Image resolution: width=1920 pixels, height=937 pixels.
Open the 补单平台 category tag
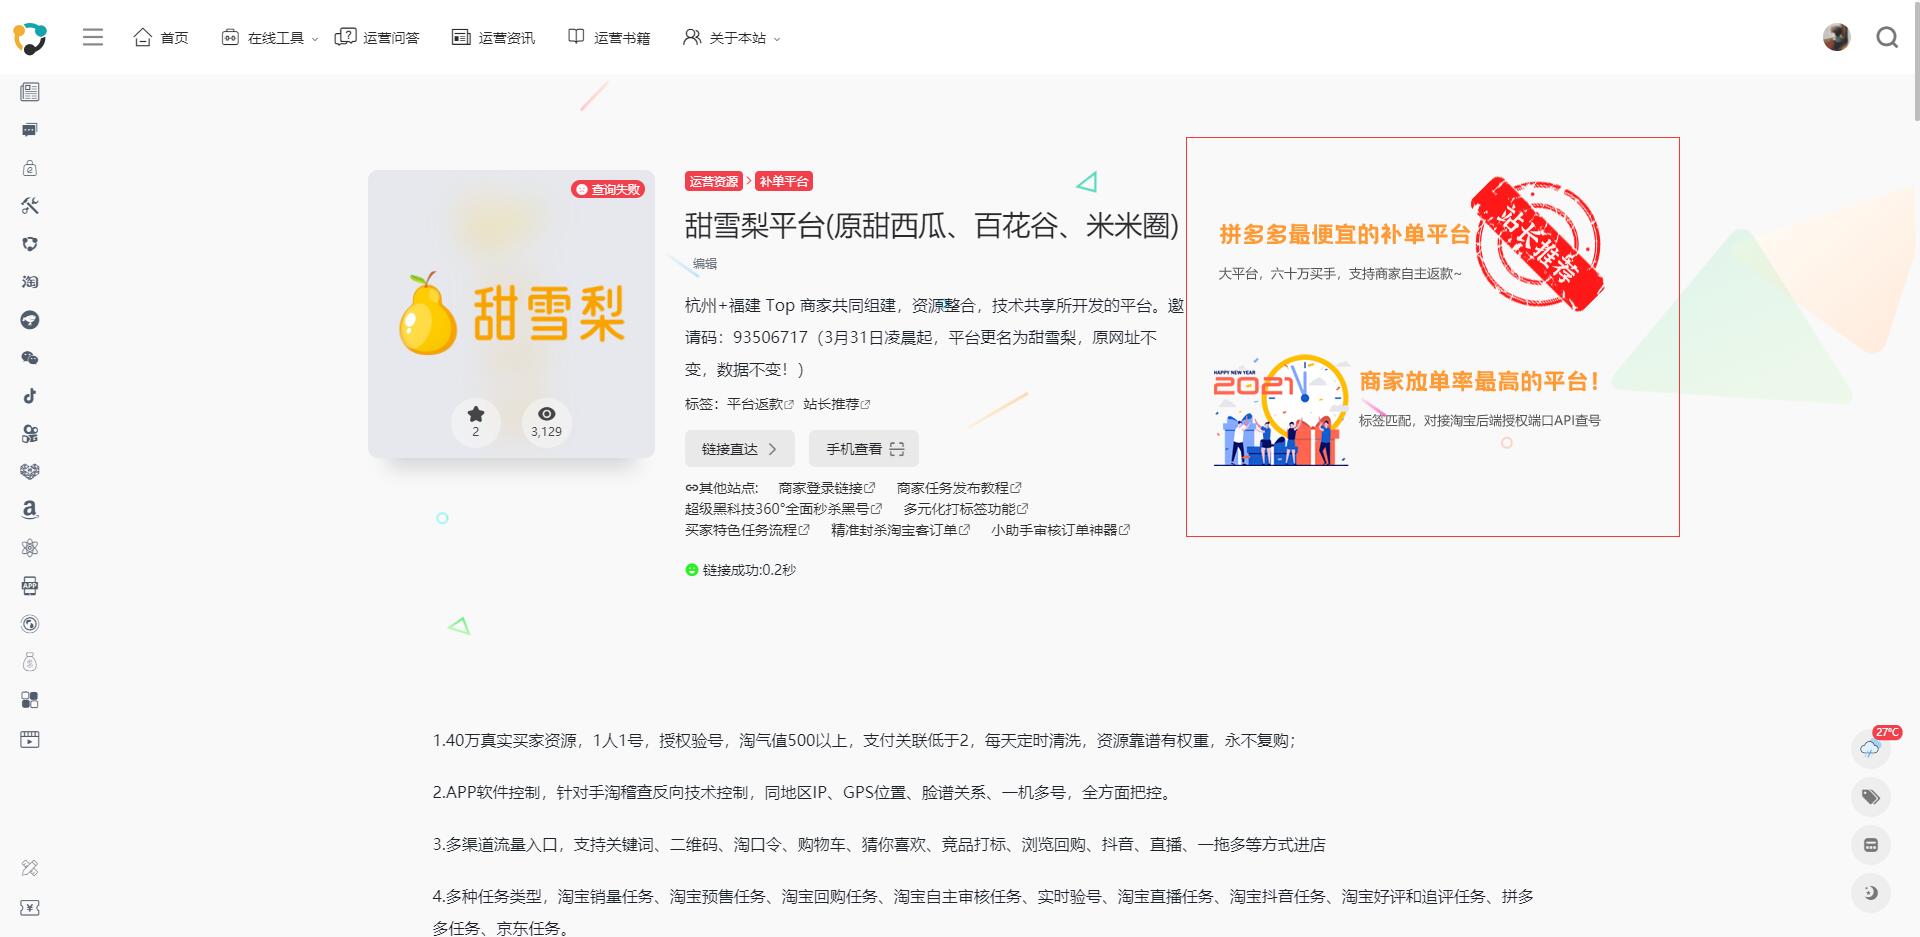point(784,181)
